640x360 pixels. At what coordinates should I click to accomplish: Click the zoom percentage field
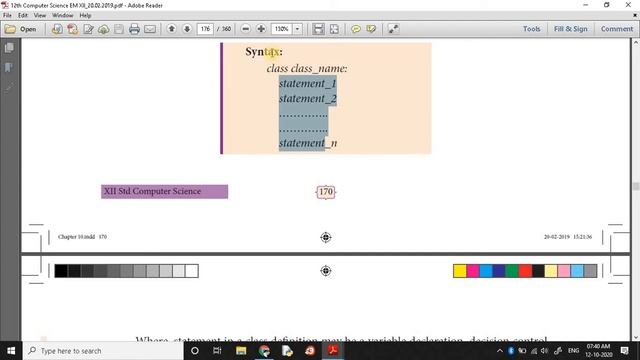[282, 29]
